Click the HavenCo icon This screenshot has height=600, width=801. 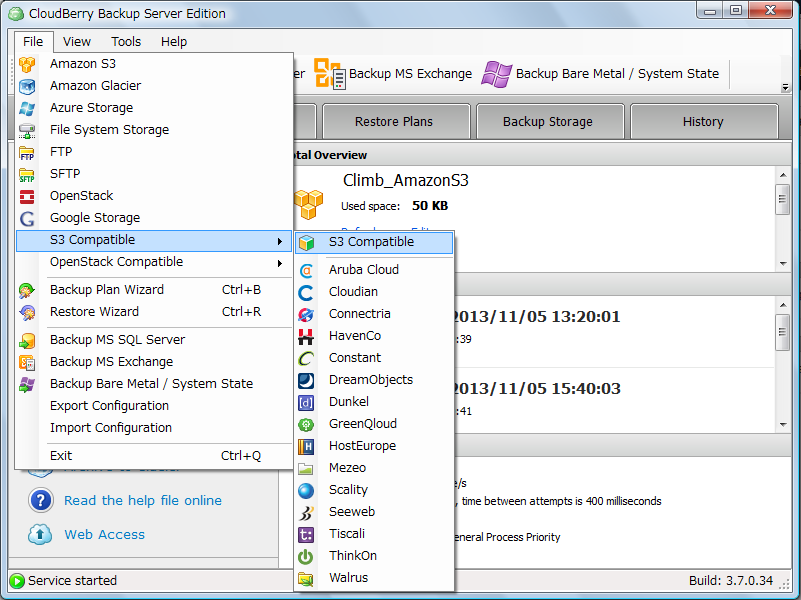point(306,336)
